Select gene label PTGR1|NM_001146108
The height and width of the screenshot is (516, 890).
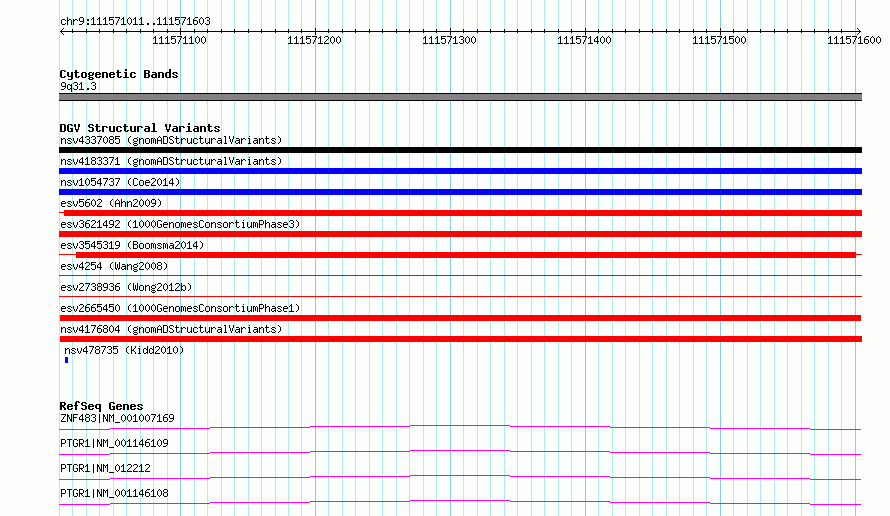pos(114,493)
